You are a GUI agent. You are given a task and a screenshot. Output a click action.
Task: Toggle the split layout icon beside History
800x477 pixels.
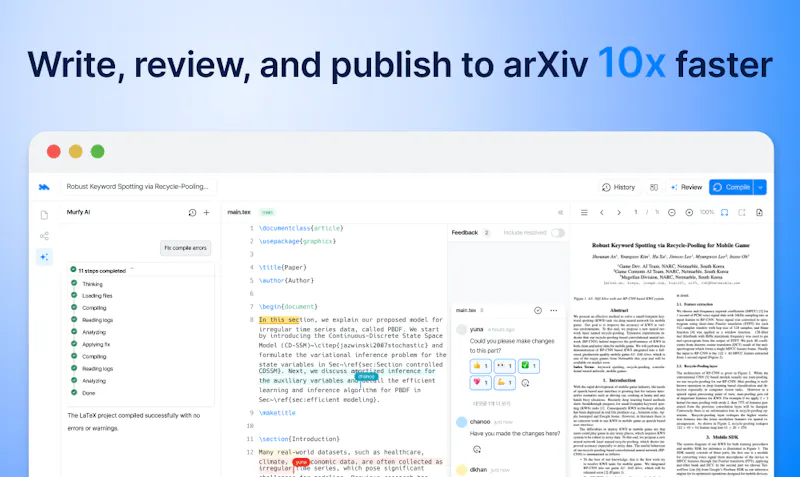click(x=654, y=187)
